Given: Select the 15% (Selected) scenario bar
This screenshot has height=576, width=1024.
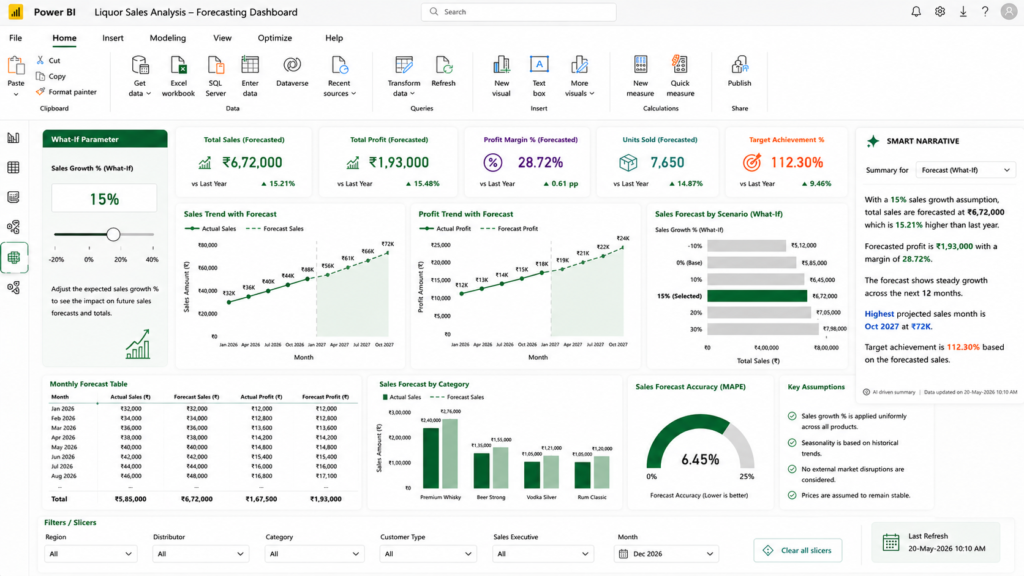Looking at the screenshot, I should [757, 296].
